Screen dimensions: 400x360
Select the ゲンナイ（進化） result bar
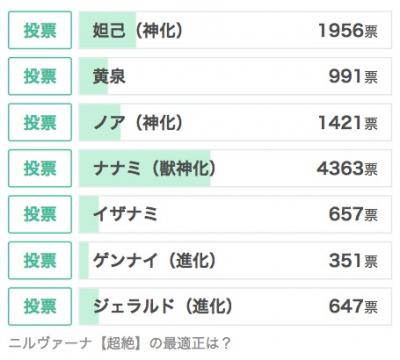coord(235,260)
